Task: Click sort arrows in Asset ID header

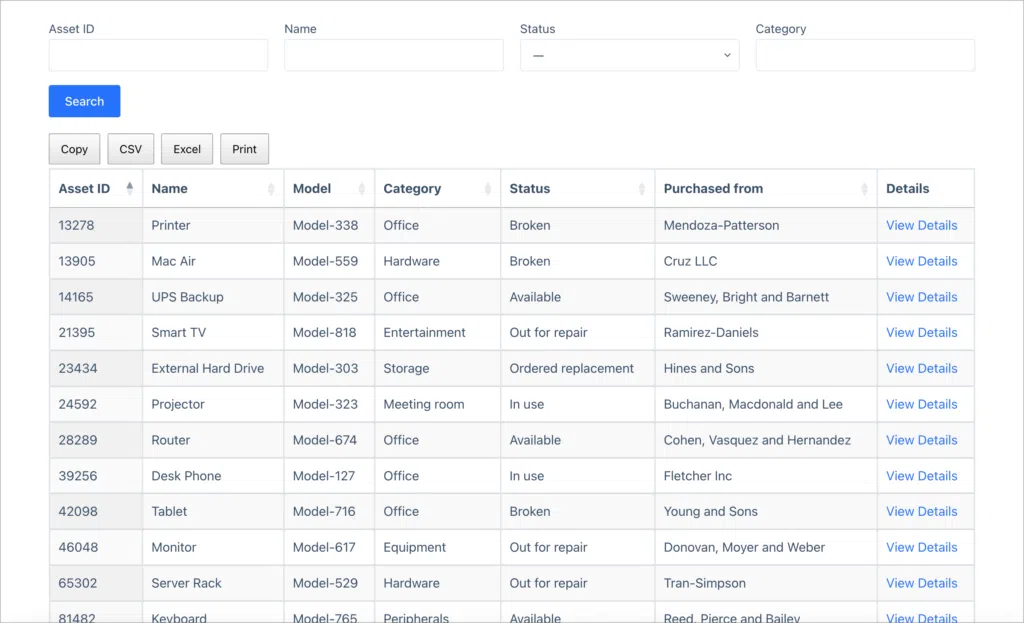Action: click(129, 189)
